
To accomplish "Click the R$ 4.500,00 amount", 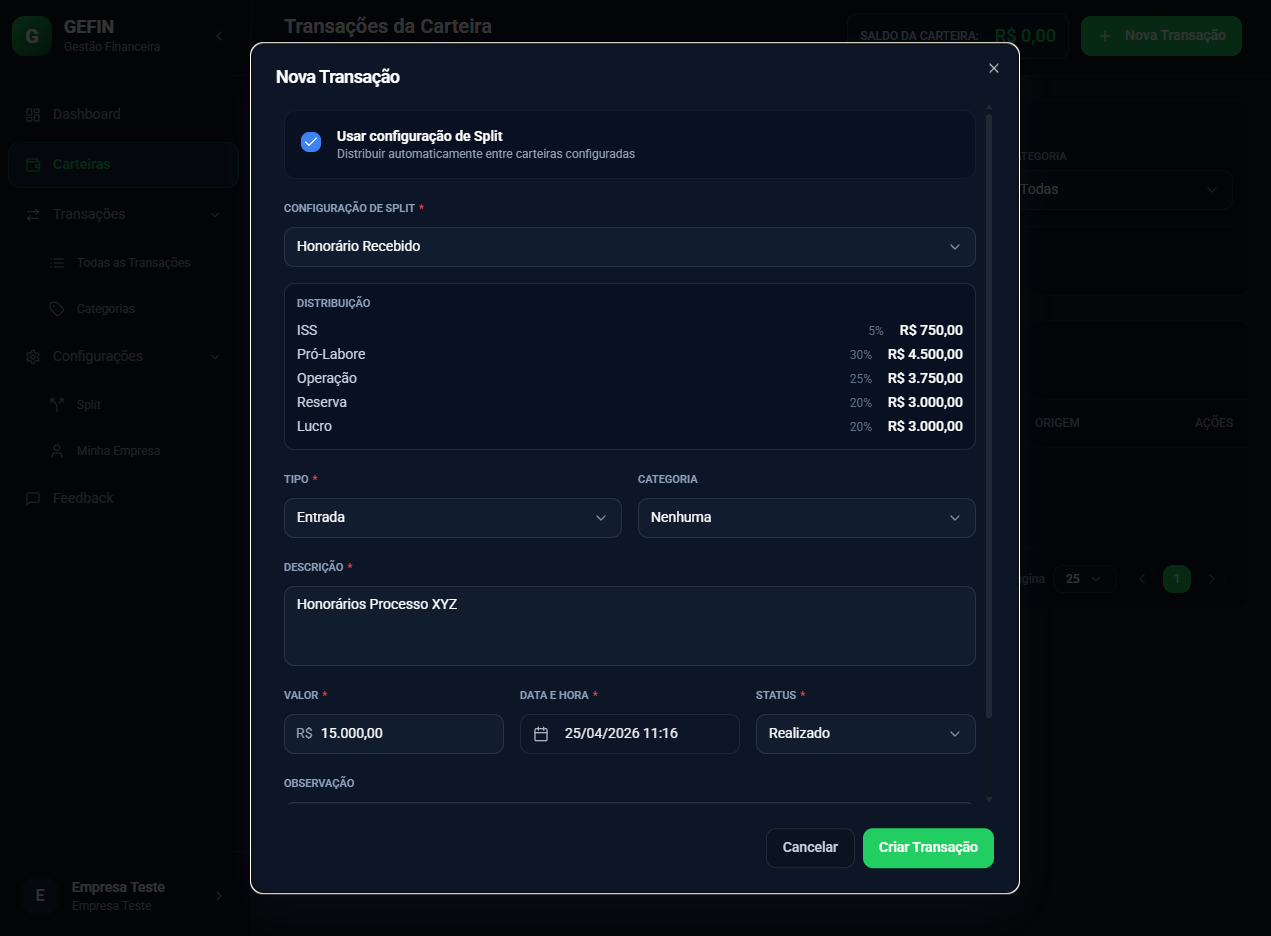I will [x=925, y=354].
